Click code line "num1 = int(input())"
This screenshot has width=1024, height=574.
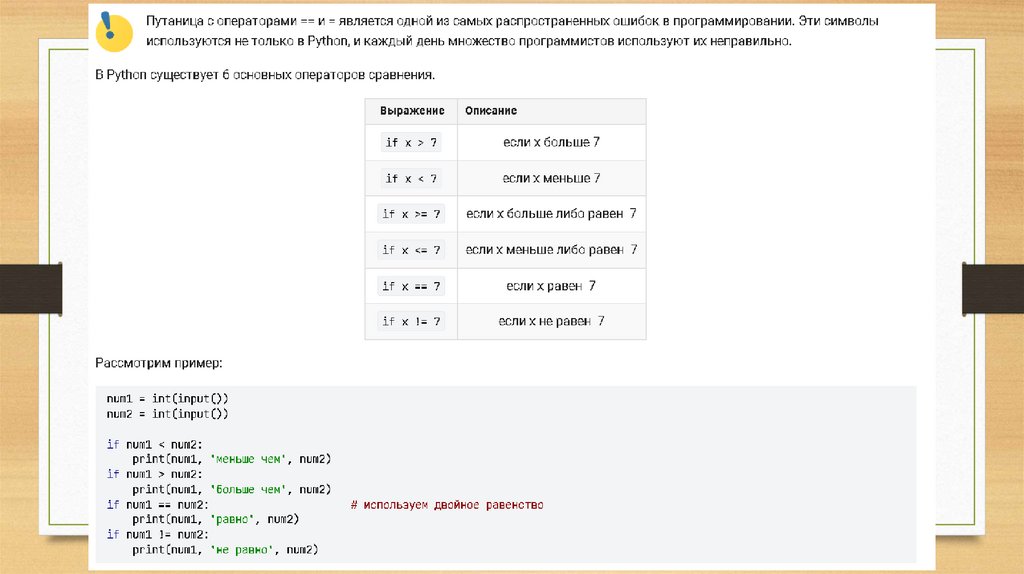[167, 398]
